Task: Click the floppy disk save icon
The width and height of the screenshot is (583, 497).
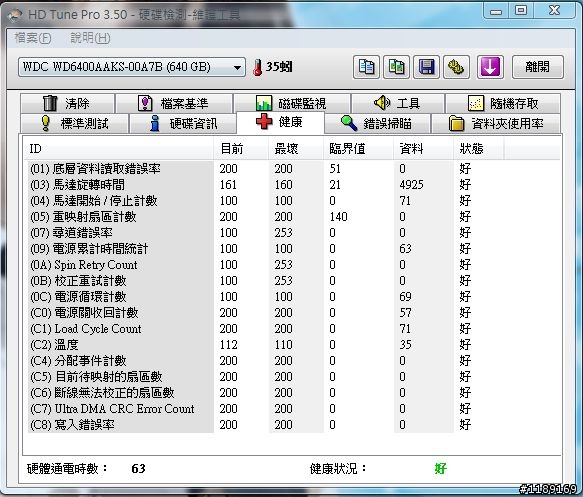Action: (x=426, y=67)
